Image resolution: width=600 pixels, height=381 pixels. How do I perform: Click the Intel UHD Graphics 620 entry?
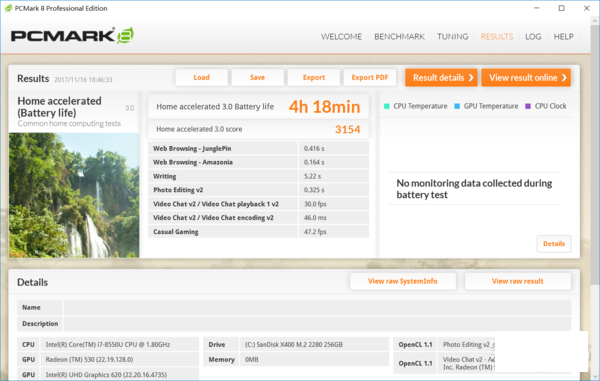pyautogui.click(x=106, y=374)
